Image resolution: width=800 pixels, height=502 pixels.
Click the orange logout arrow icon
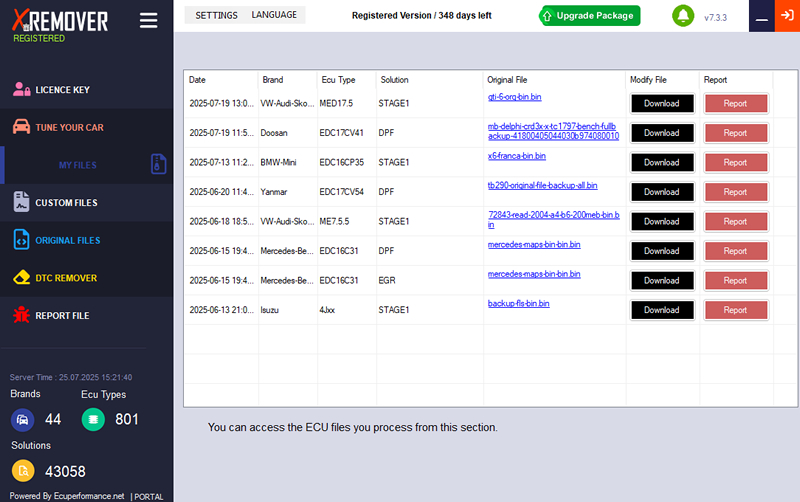787,16
